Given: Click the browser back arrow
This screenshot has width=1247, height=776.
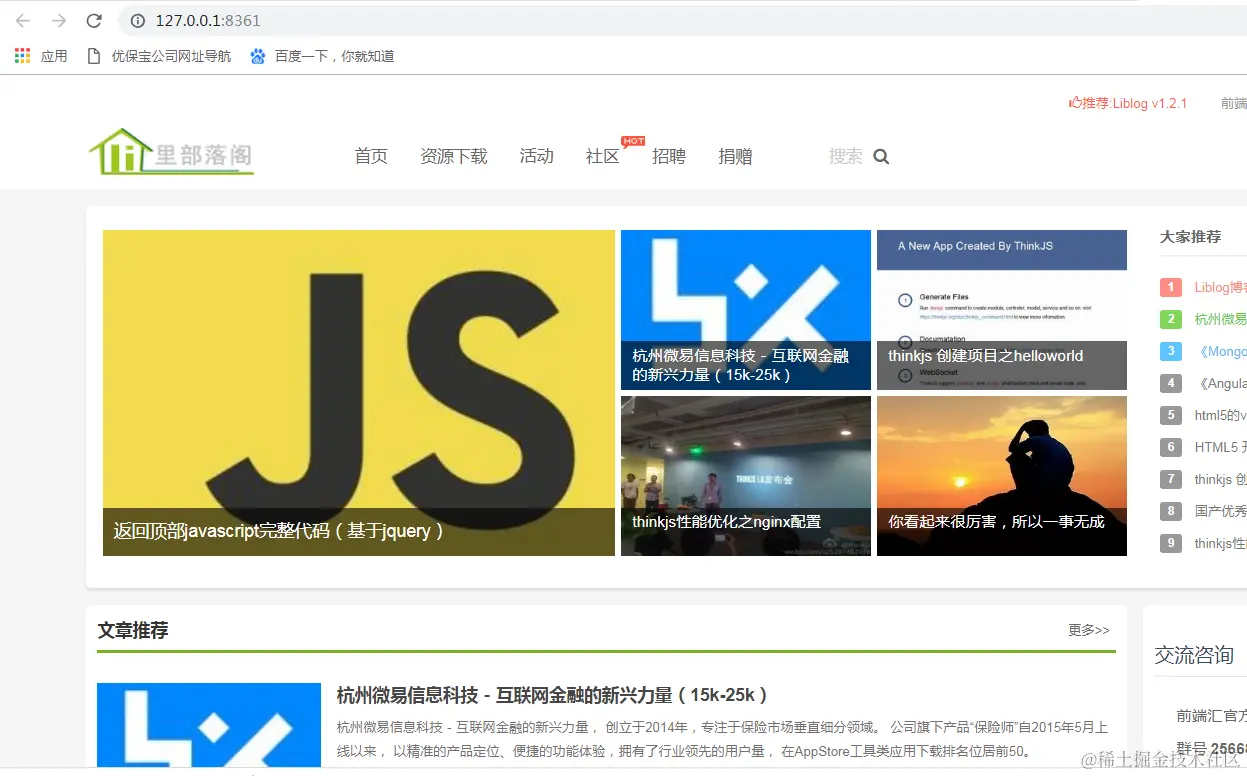Looking at the screenshot, I should tap(23, 20).
